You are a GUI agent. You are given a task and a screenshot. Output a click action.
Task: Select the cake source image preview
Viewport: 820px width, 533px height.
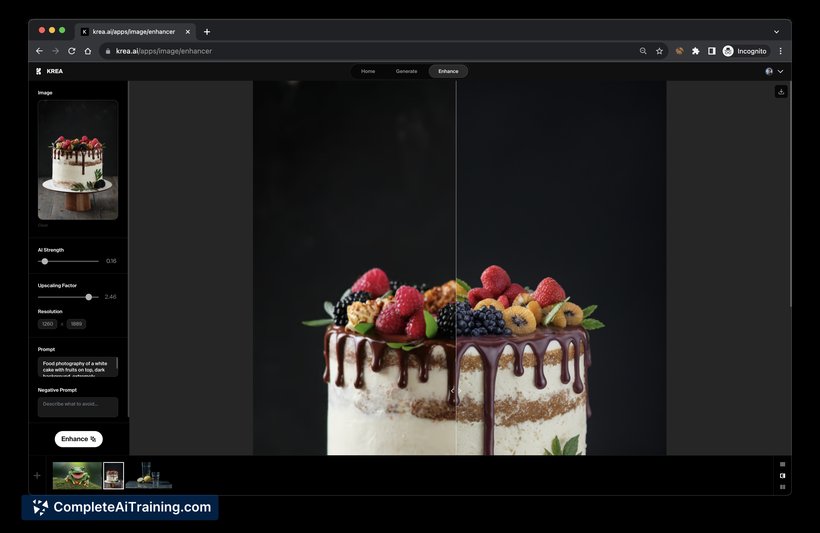pos(78,160)
